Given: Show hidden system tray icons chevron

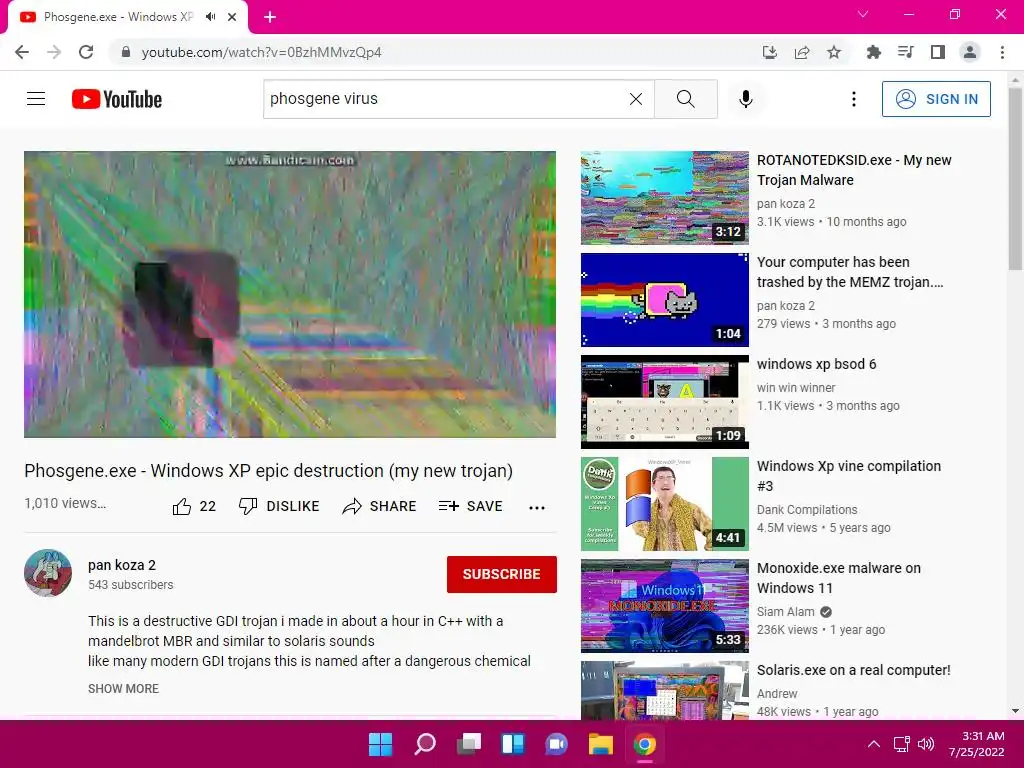Looking at the screenshot, I should pyautogui.click(x=873, y=744).
